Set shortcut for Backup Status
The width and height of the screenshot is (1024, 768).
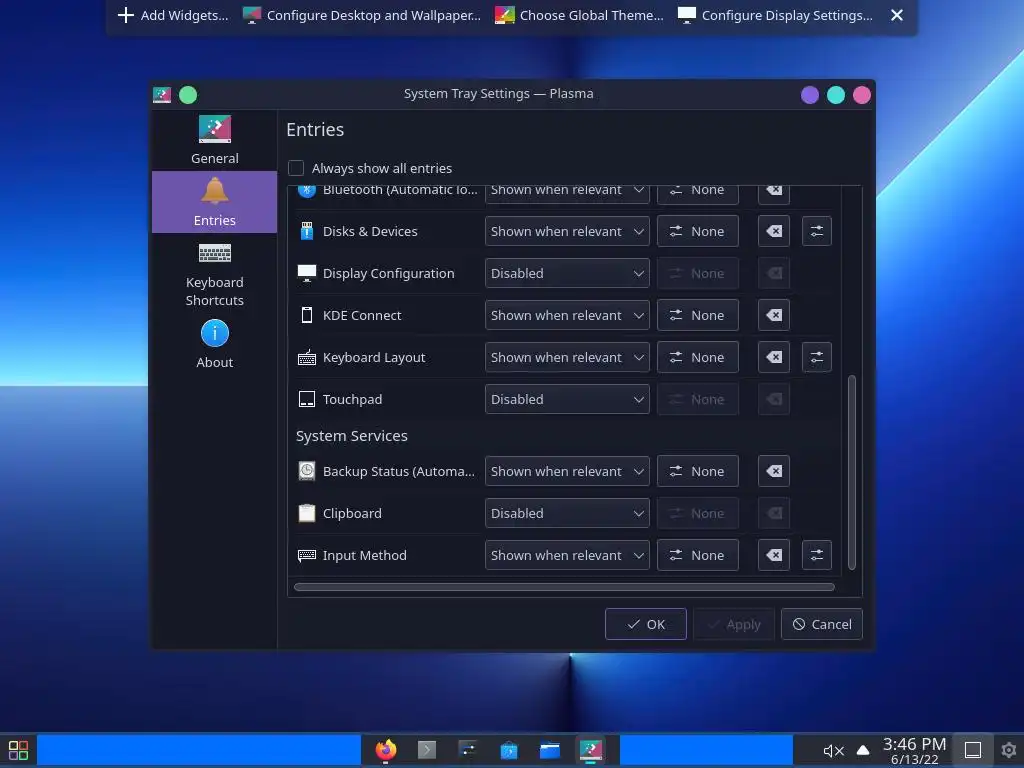point(697,471)
